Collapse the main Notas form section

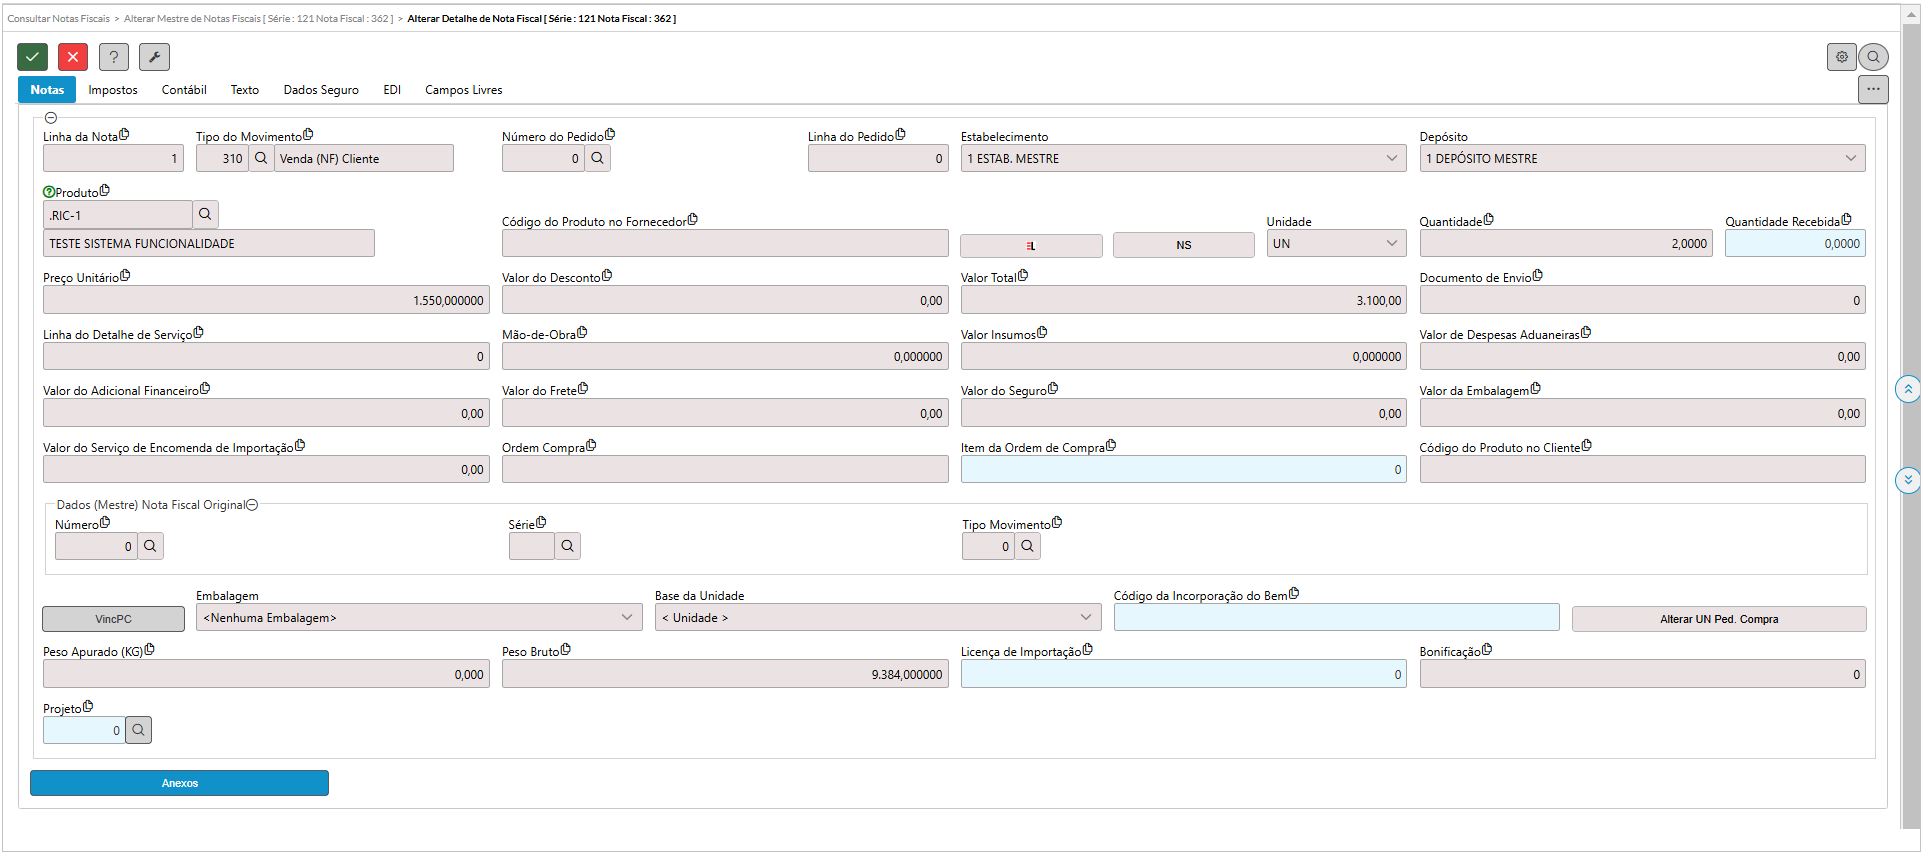pyautogui.click(x=51, y=118)
